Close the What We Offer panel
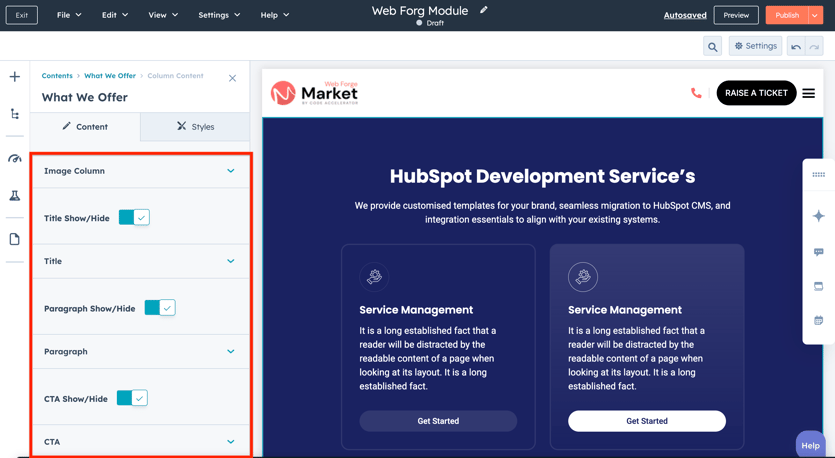 coord(232,78)
